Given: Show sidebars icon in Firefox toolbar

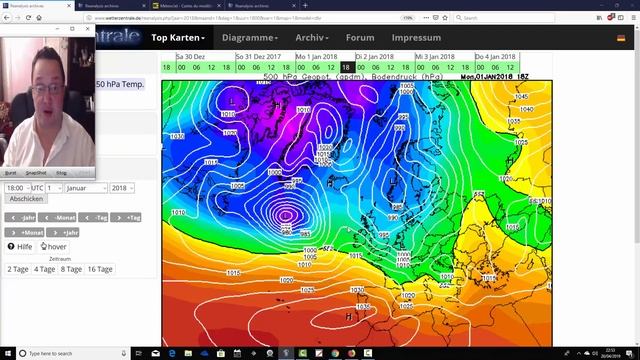Looking at the screenshot, I should pyautogui.click(x=621, y=18).
